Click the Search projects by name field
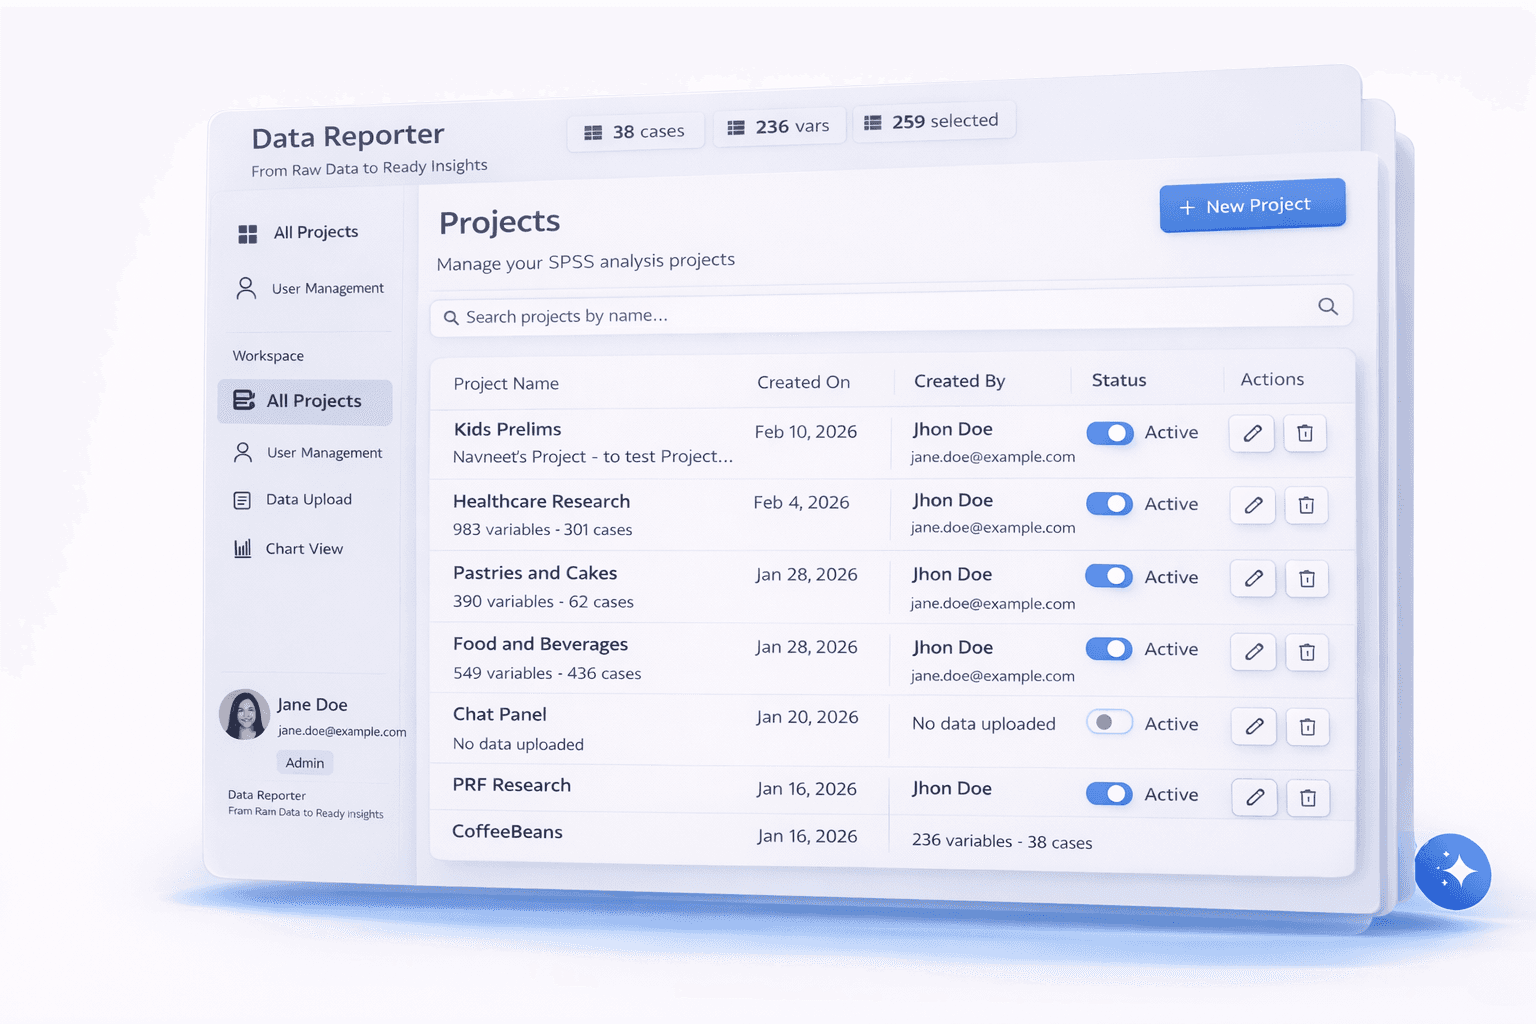This screenshot has height=1024, width=1536. 880,314
